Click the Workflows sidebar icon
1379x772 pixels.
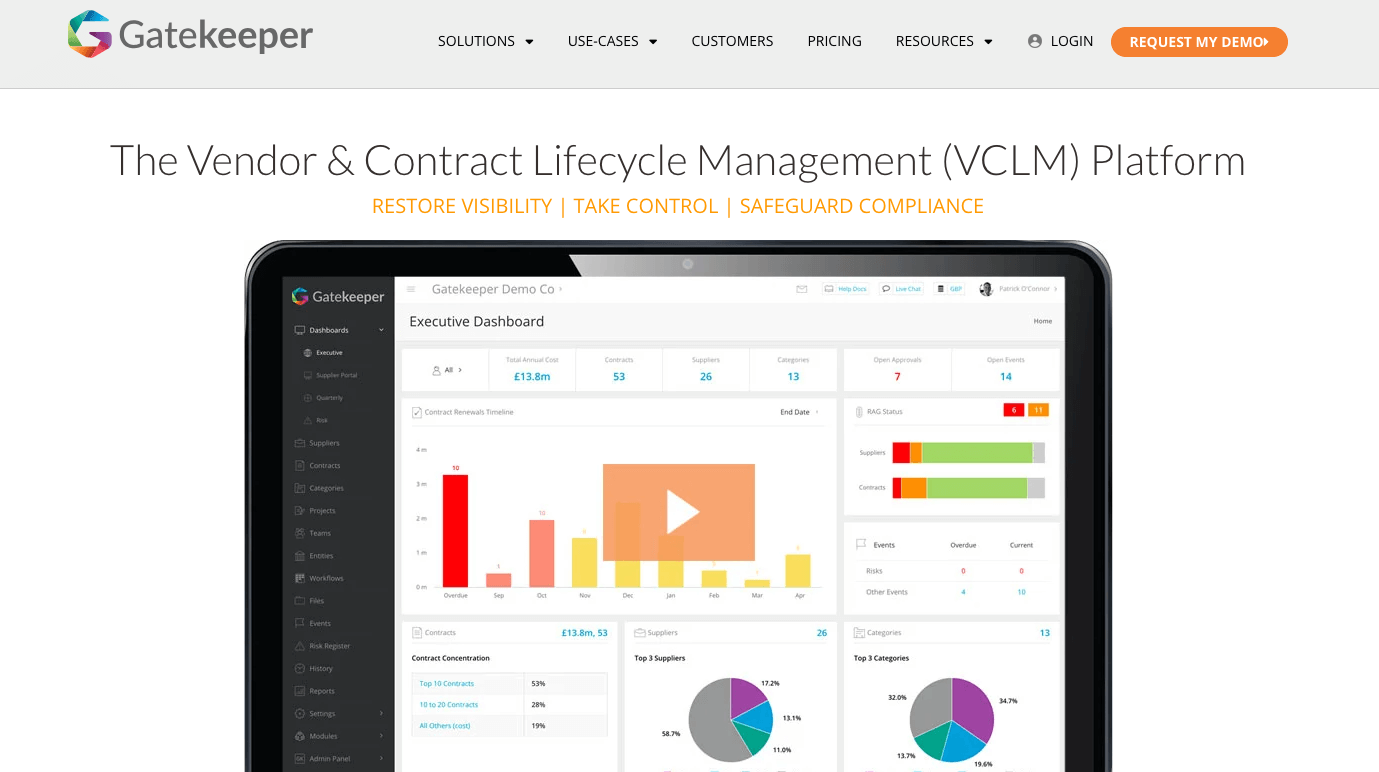[x=300, y=578]
